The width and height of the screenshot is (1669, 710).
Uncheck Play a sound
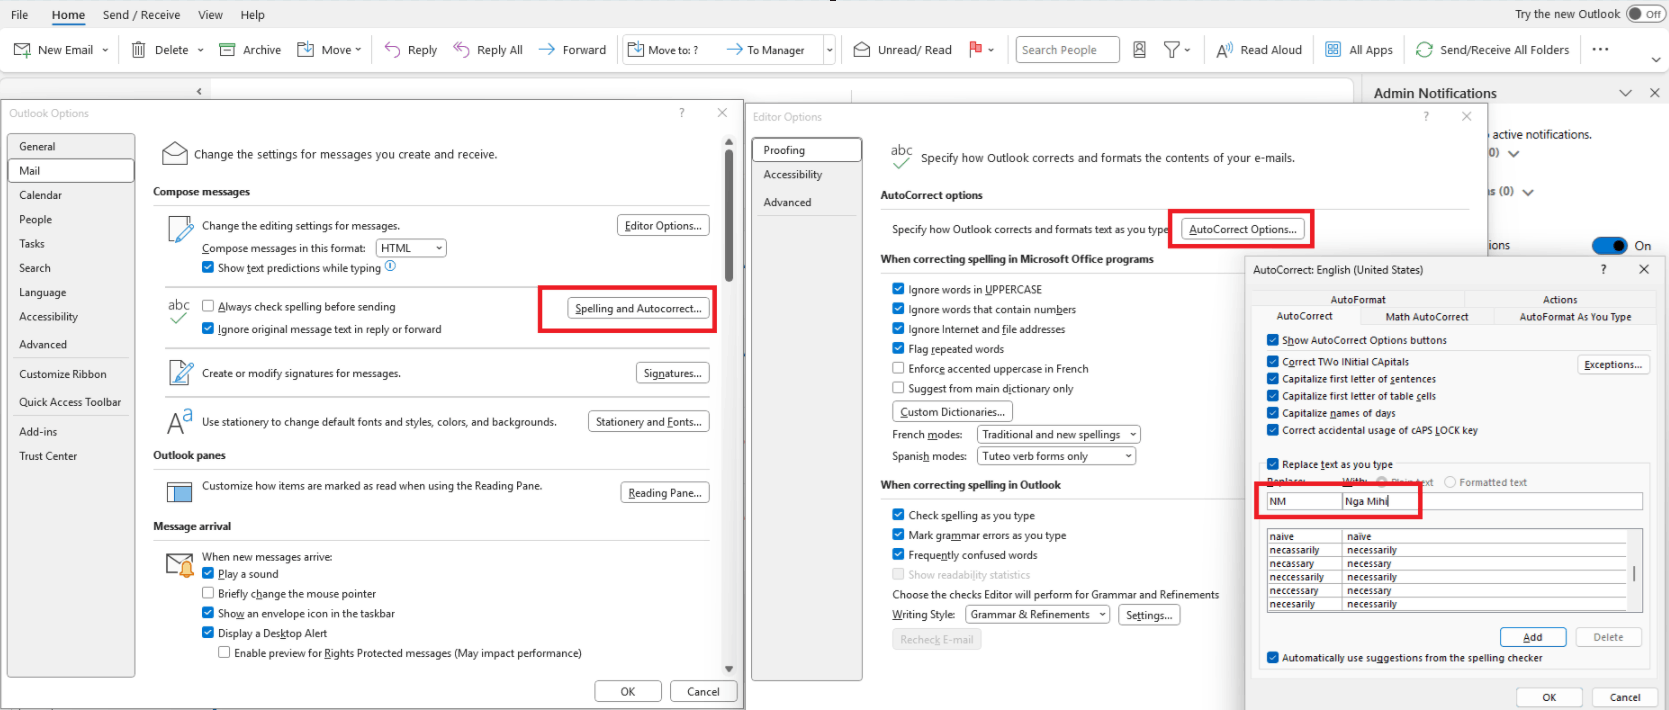pyautogui.click(x=208, y=573)
